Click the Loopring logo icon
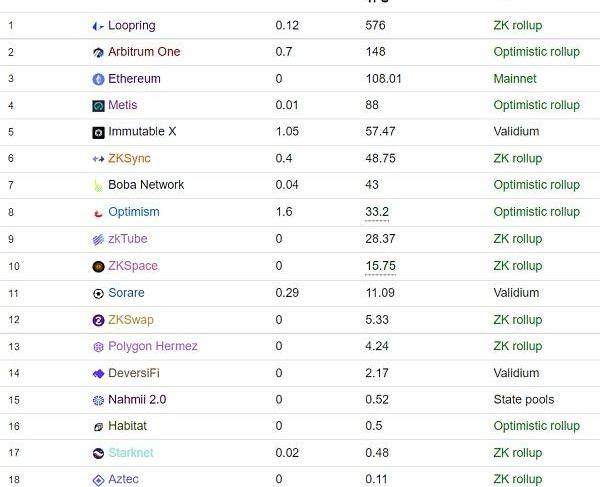Viewport: 600px width, 487px height. point(98,26)
